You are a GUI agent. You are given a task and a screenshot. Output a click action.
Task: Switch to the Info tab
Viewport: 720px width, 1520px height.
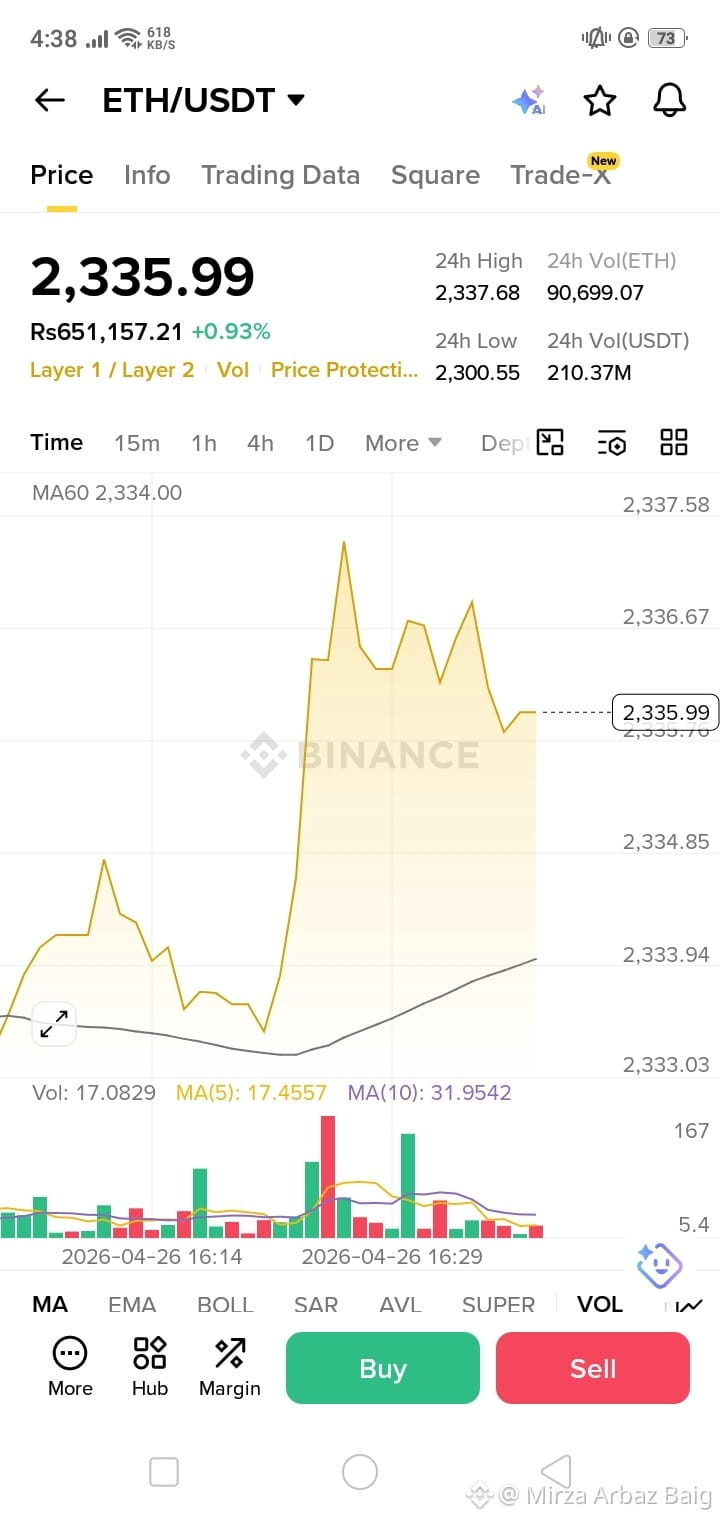(147, 175)
